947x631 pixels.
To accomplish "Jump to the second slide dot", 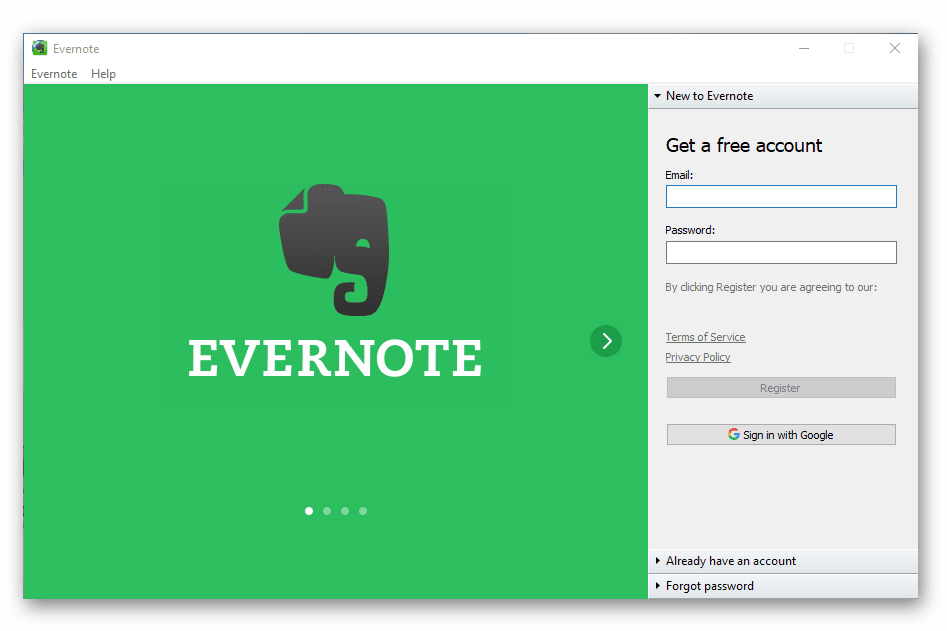I will [327, 511].
